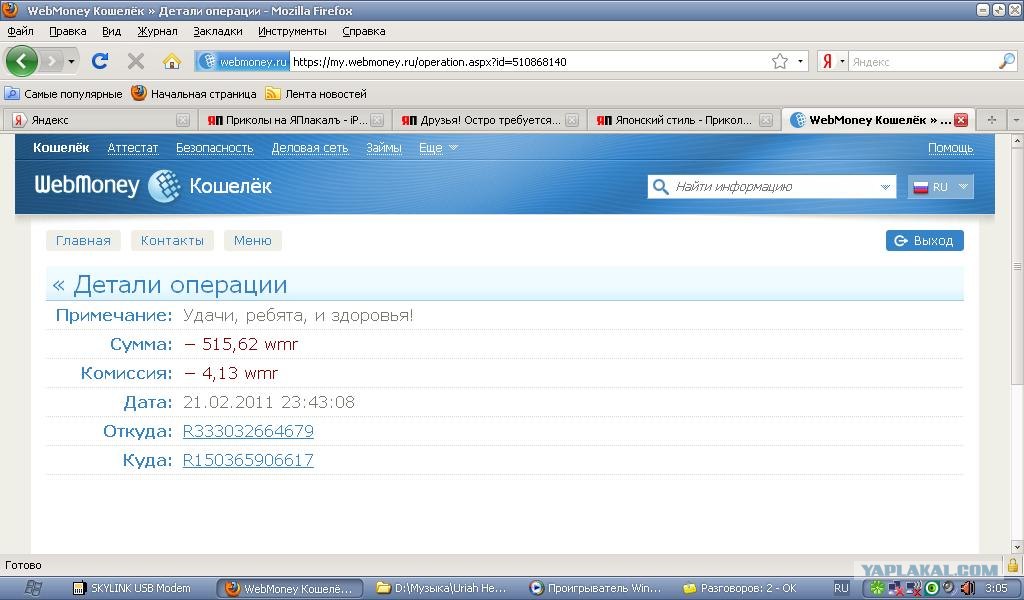This screenshot has width=1024, height=600.
Task: Open the Вид menu
Action: 112,31
